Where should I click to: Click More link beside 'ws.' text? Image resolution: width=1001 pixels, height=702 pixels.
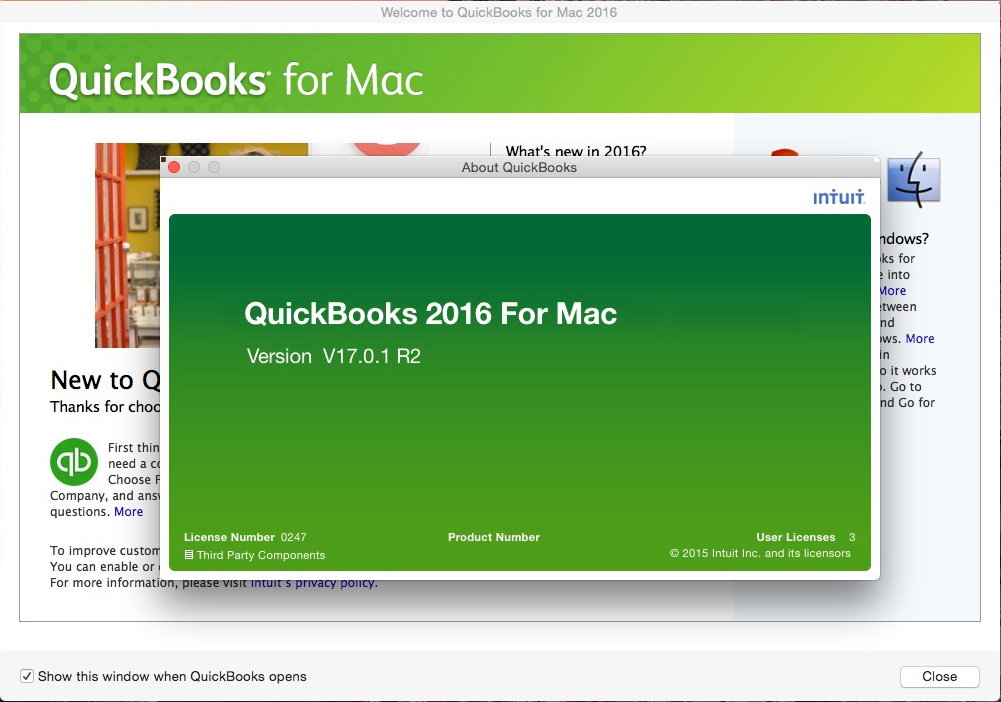[x=920, y=339]
